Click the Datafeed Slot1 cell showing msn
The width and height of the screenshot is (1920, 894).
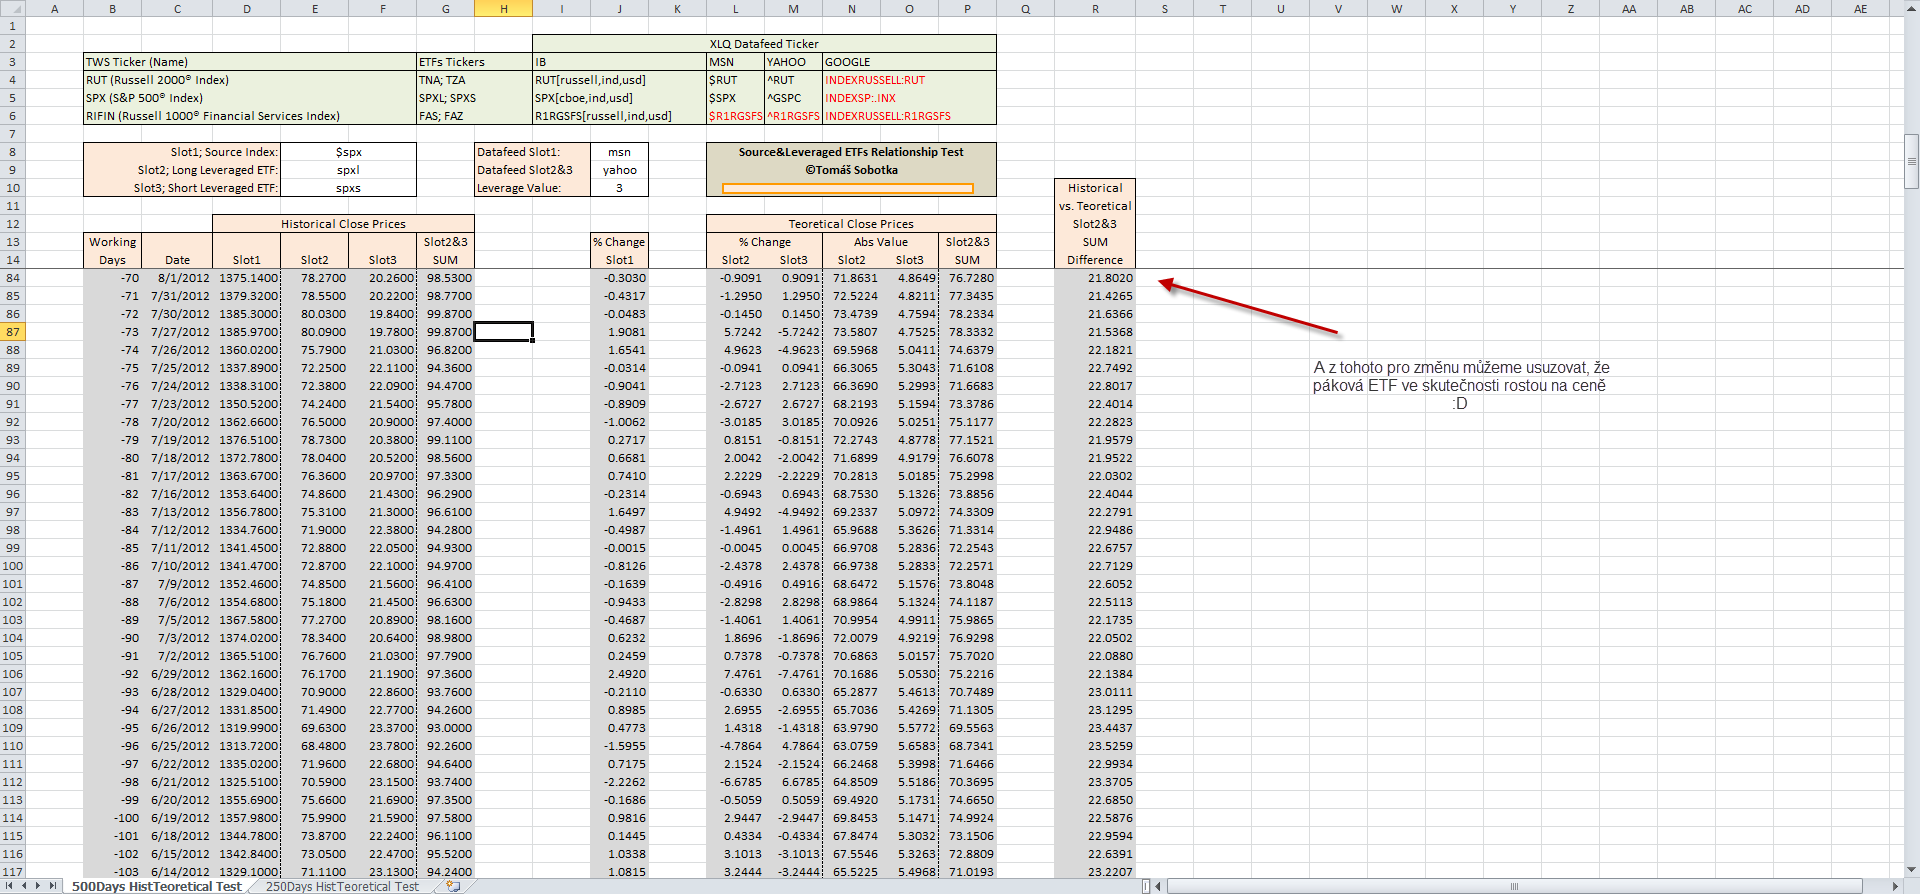click(619, 152)
